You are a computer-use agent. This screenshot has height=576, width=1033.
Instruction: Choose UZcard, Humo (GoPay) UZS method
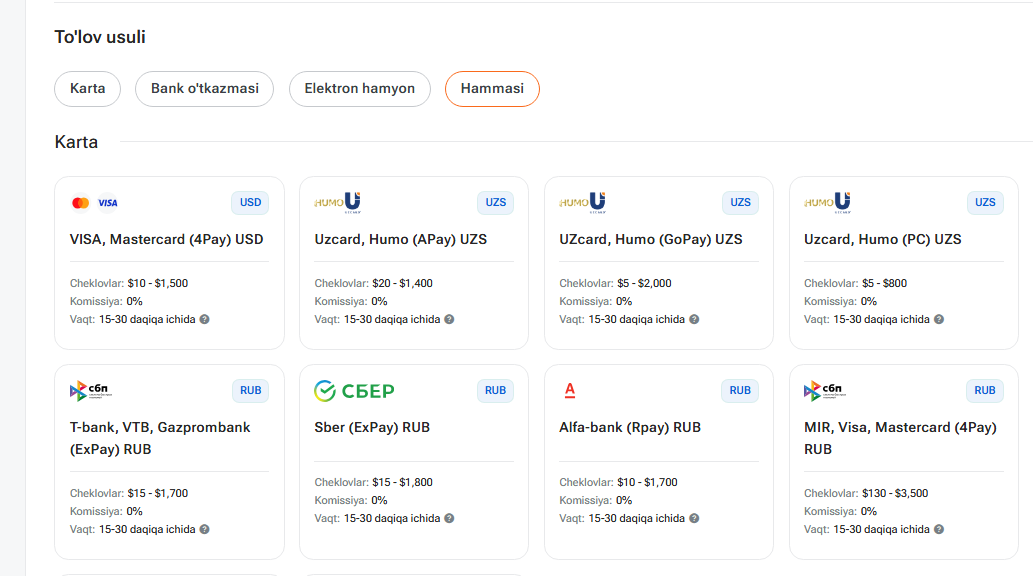pyautogui.click(x=659, y=263)
